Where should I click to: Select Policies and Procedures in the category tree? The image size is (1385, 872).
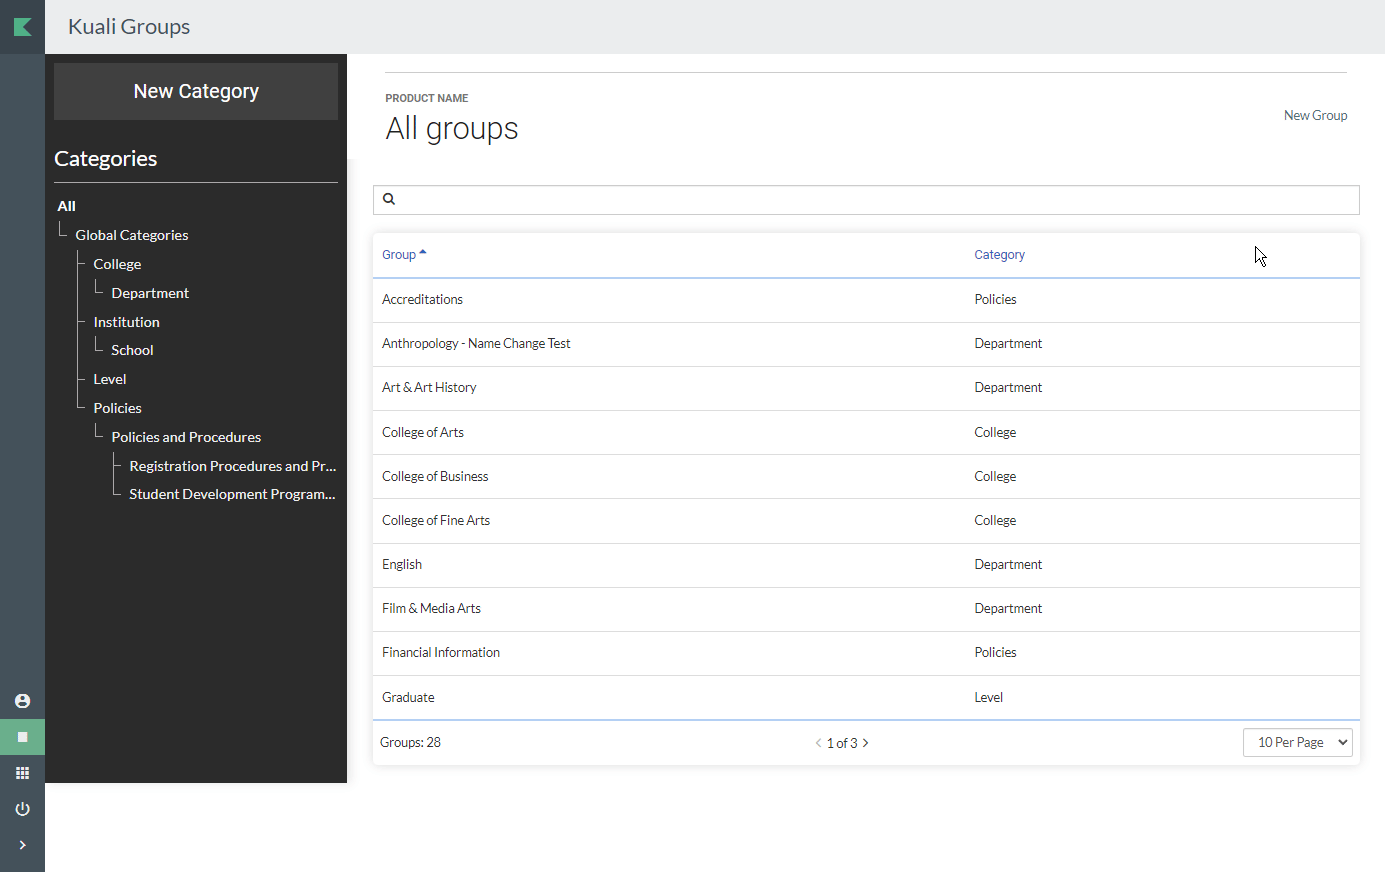[186, 436]
